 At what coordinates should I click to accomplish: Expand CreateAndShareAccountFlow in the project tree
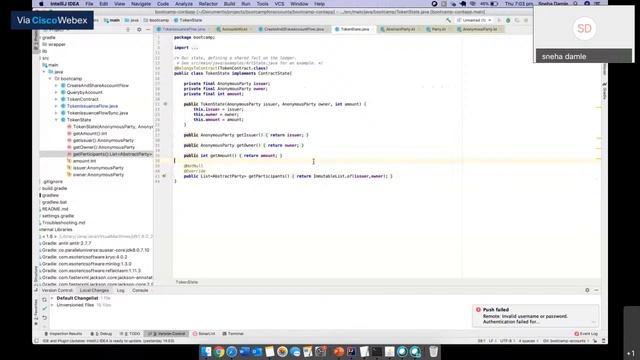coord(56,86)
